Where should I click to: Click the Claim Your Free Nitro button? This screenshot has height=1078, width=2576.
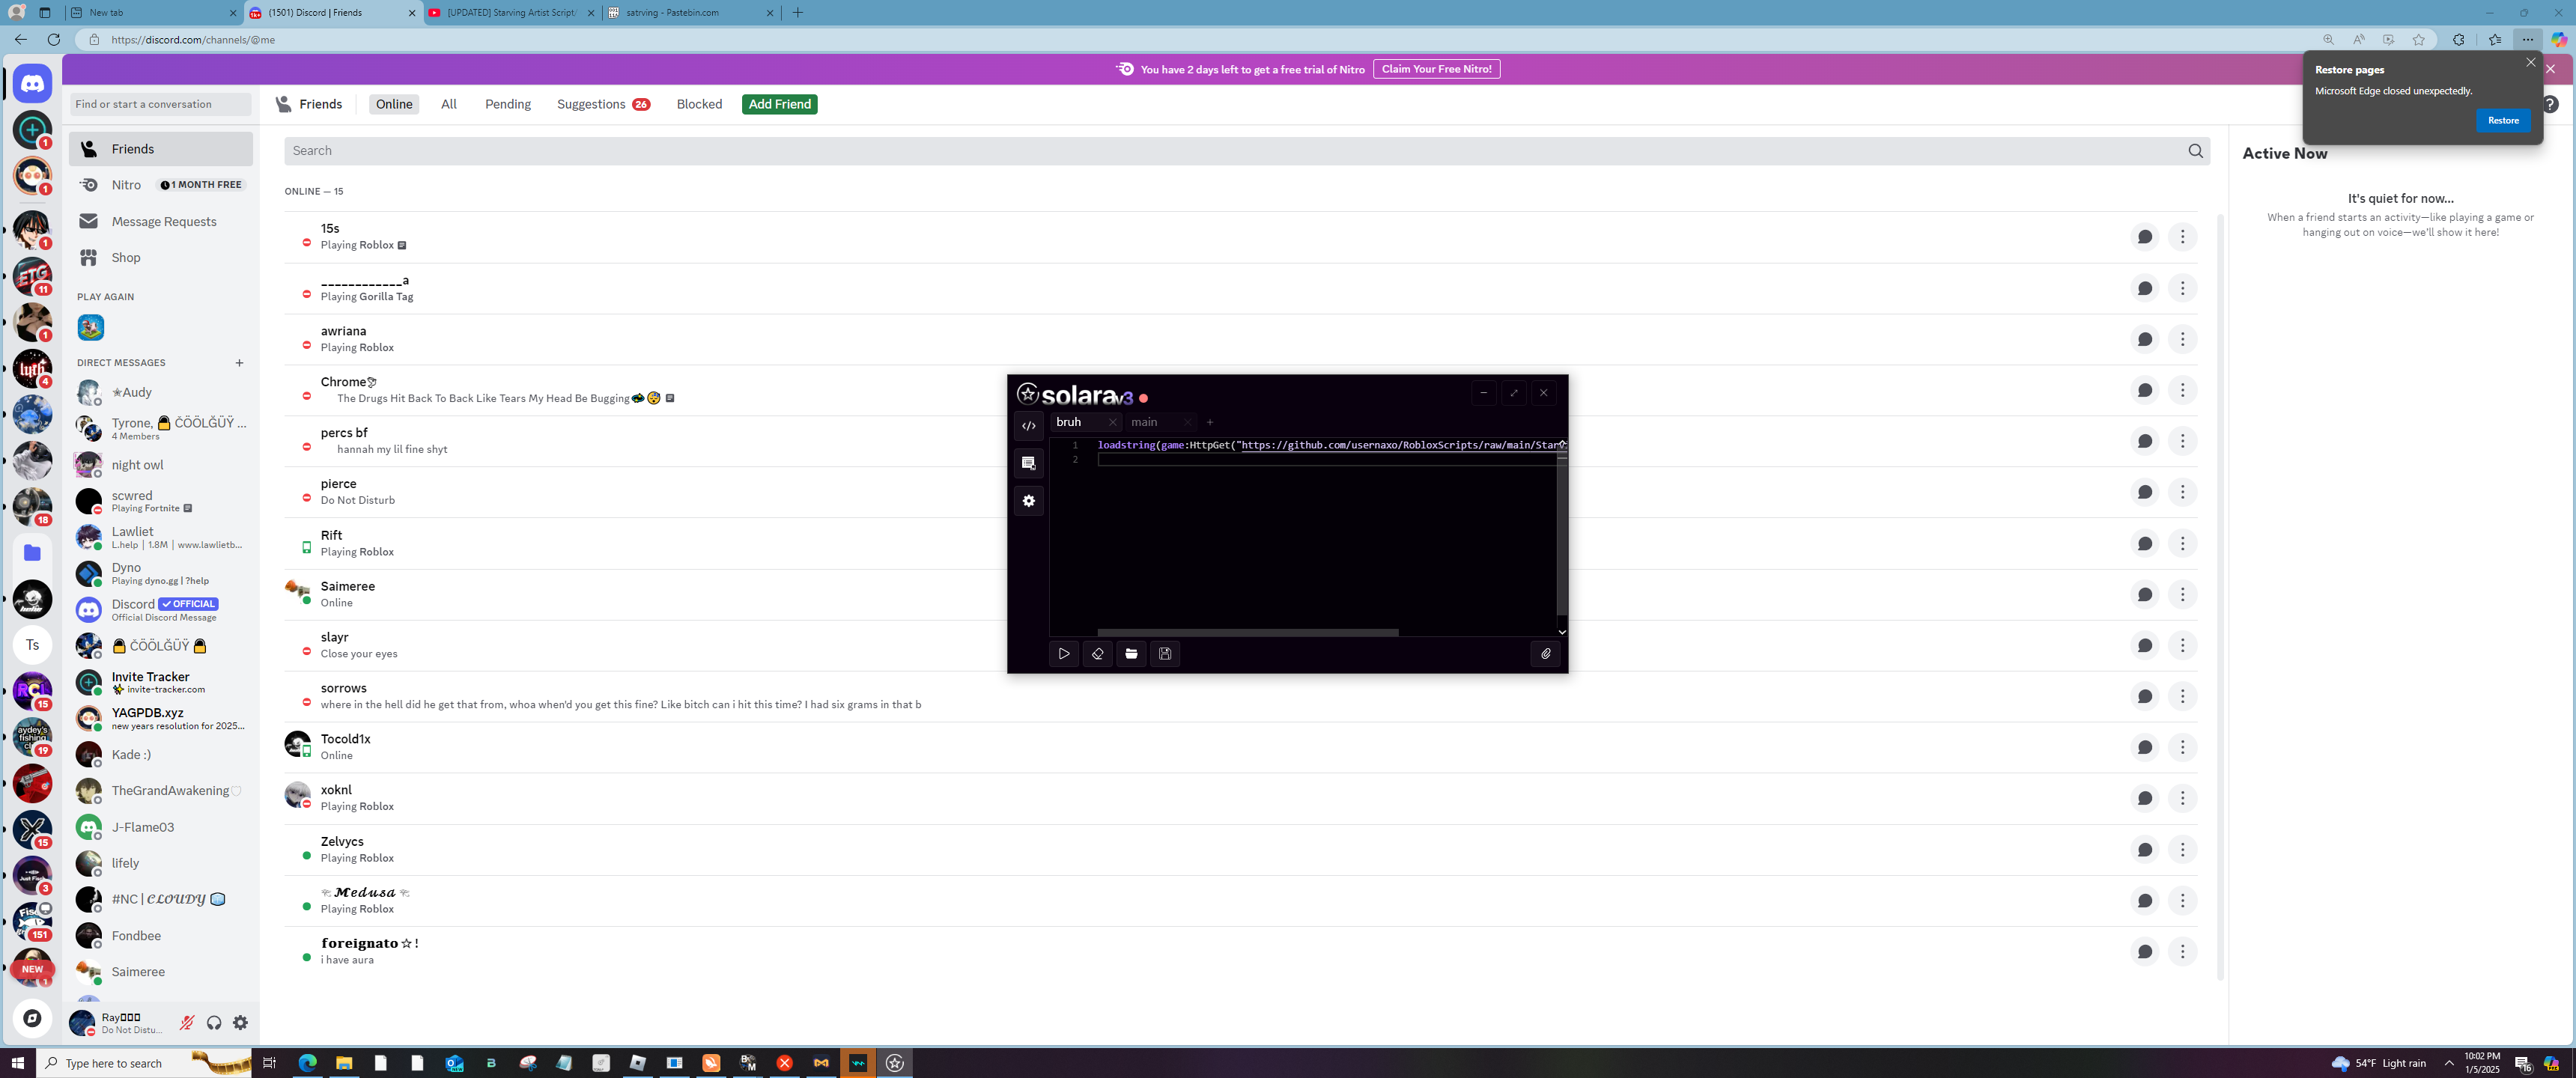pos(1436,69)
